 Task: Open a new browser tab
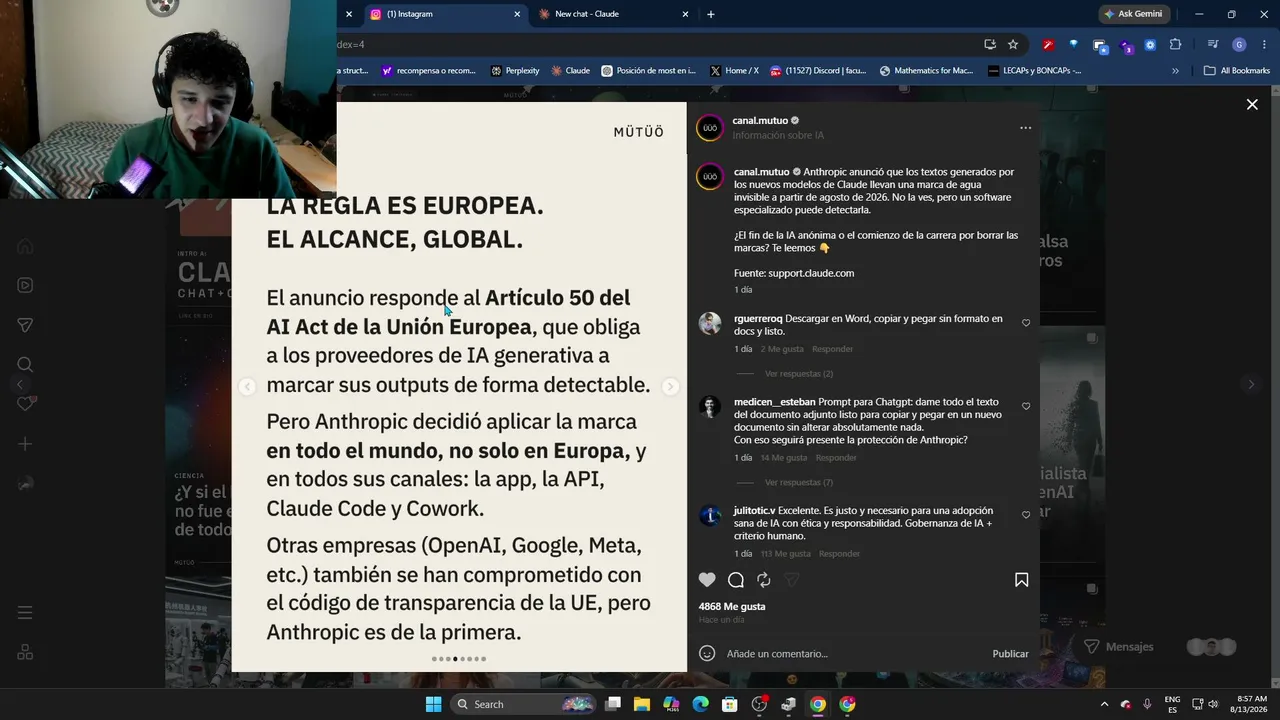[711, 14]
